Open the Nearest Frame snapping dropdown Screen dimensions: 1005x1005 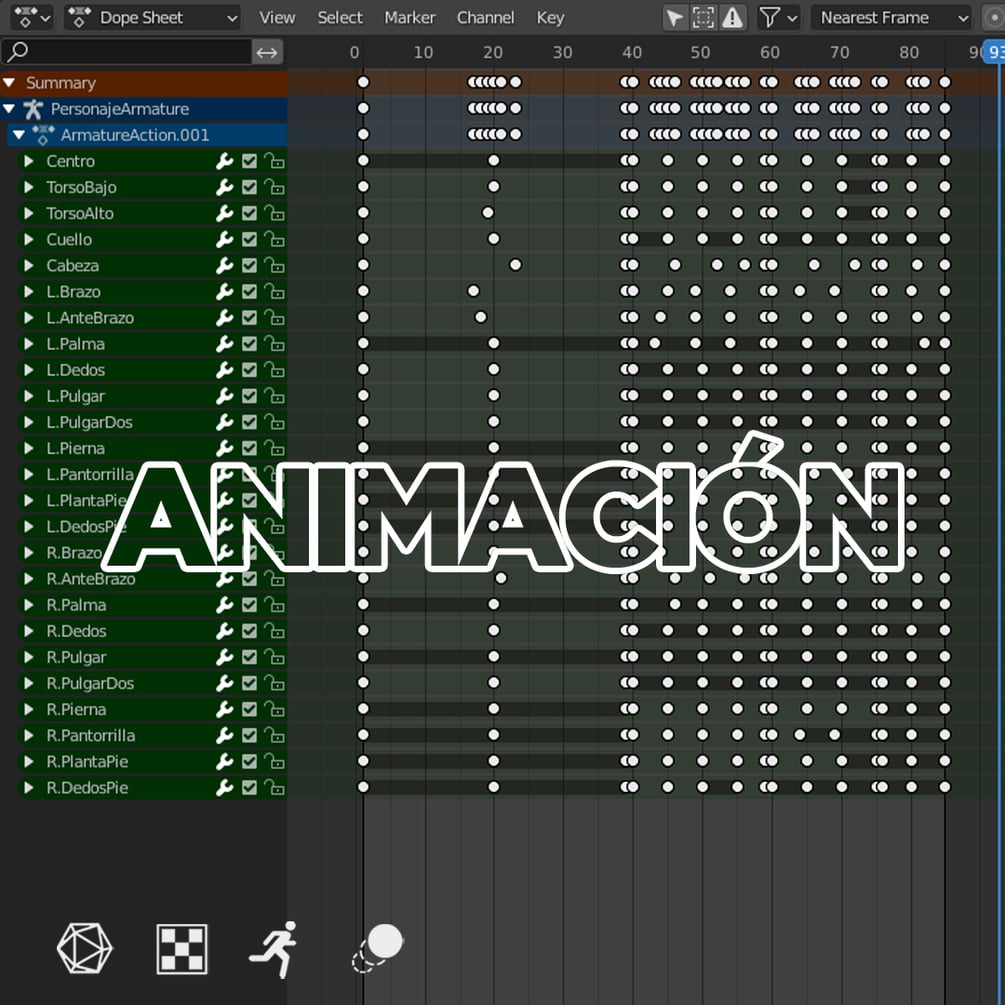tap(891, 18)
